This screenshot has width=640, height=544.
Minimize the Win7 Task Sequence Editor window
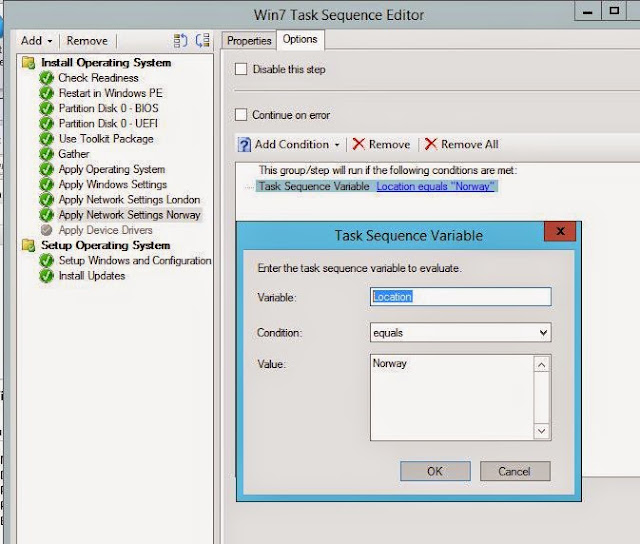tap(588, 11)
